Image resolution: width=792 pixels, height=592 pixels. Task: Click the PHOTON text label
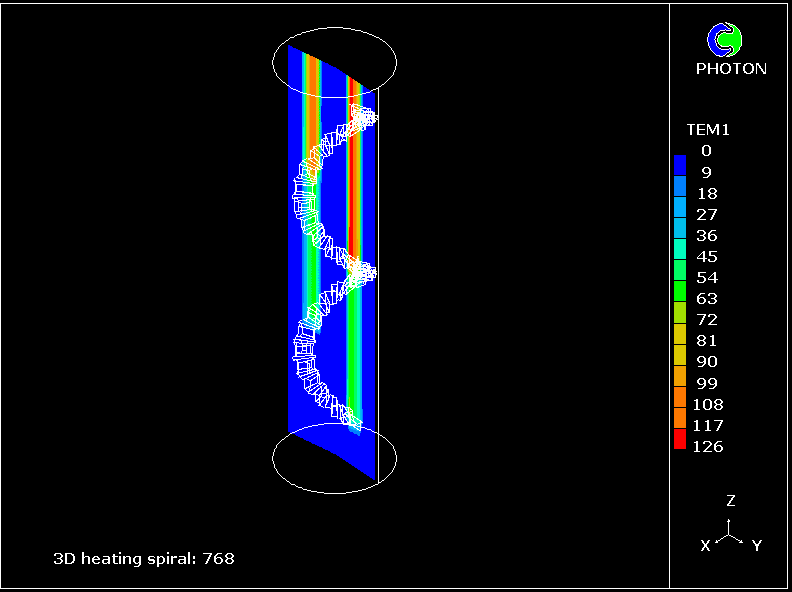pyautogui.click(x=731, y=69)
